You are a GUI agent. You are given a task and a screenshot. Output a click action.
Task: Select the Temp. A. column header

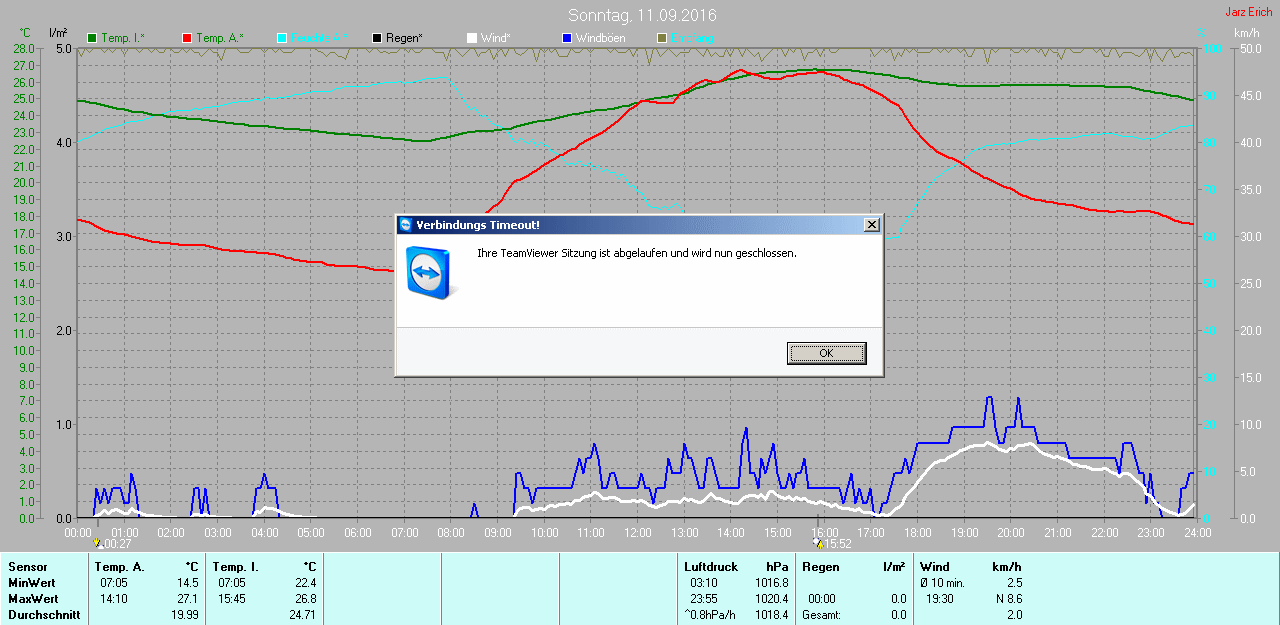119,567
